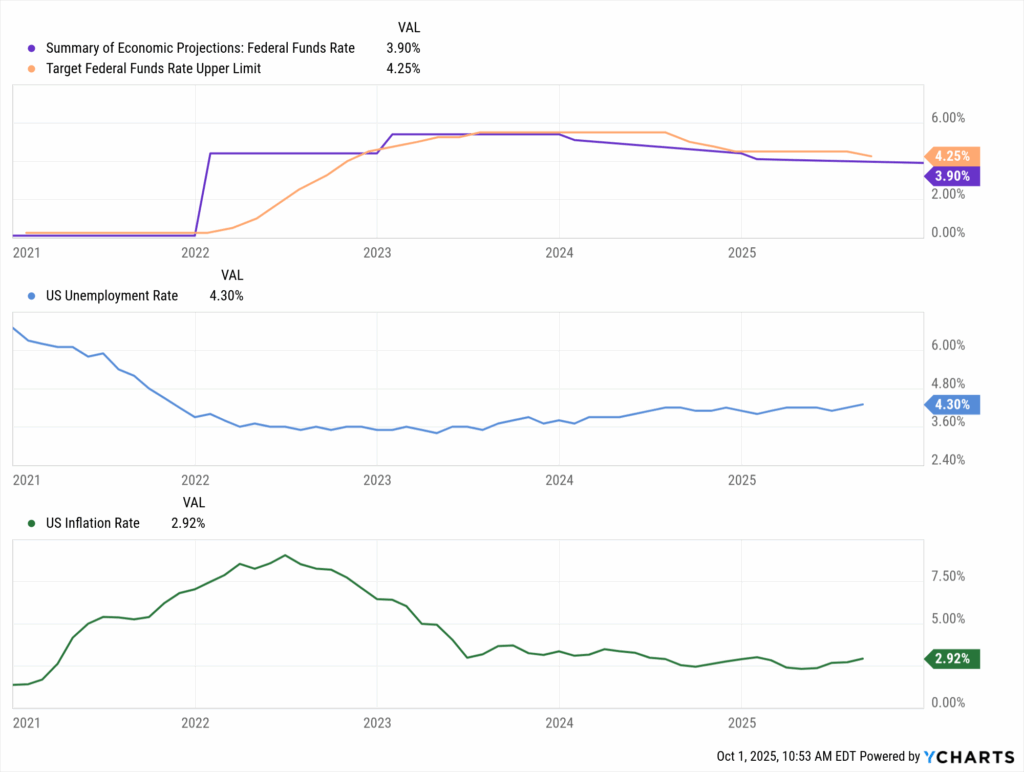Image resolution: width=1024 pixels, height=772 pixels.
Task: Click the 7.50% inflation y-axis label
Action: (x=950, y=577)
